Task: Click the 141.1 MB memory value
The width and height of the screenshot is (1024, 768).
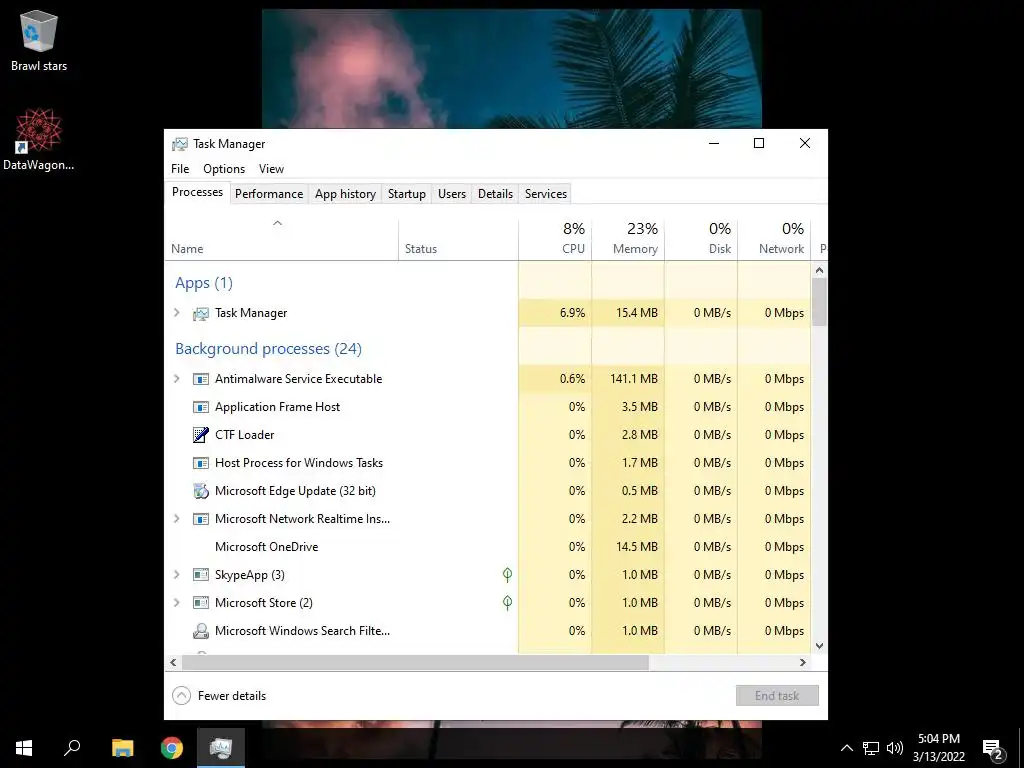Action: 633,379
